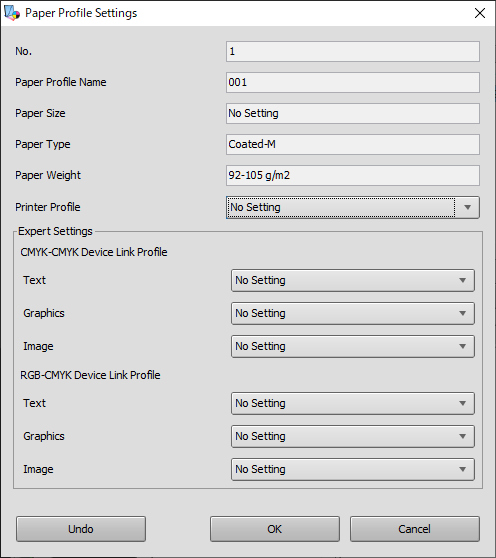Click the Undo button
Viewport: 496px width, 558px height.
[x=81, y=529]
